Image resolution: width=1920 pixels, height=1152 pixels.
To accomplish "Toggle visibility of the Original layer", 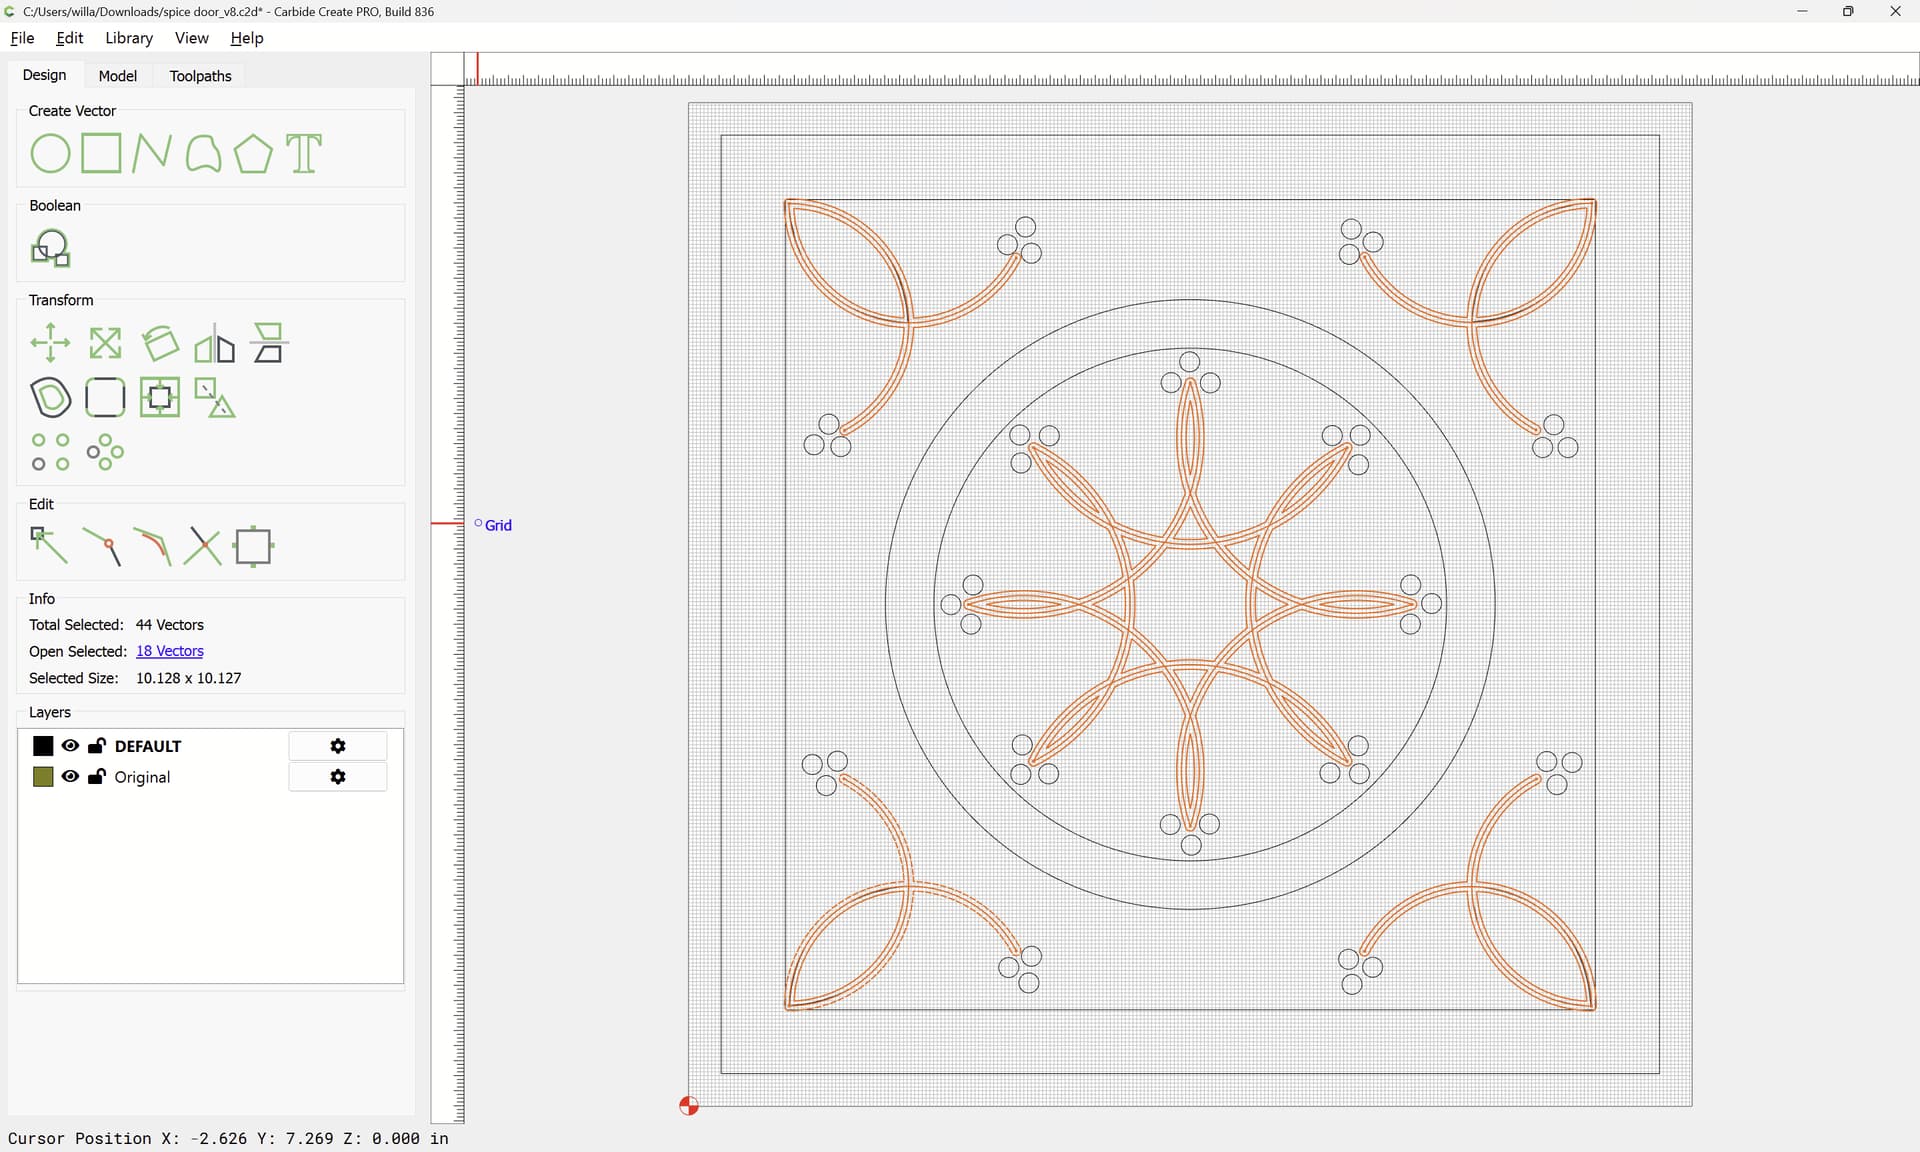I will pyautogui.click(x=70, y=777).
